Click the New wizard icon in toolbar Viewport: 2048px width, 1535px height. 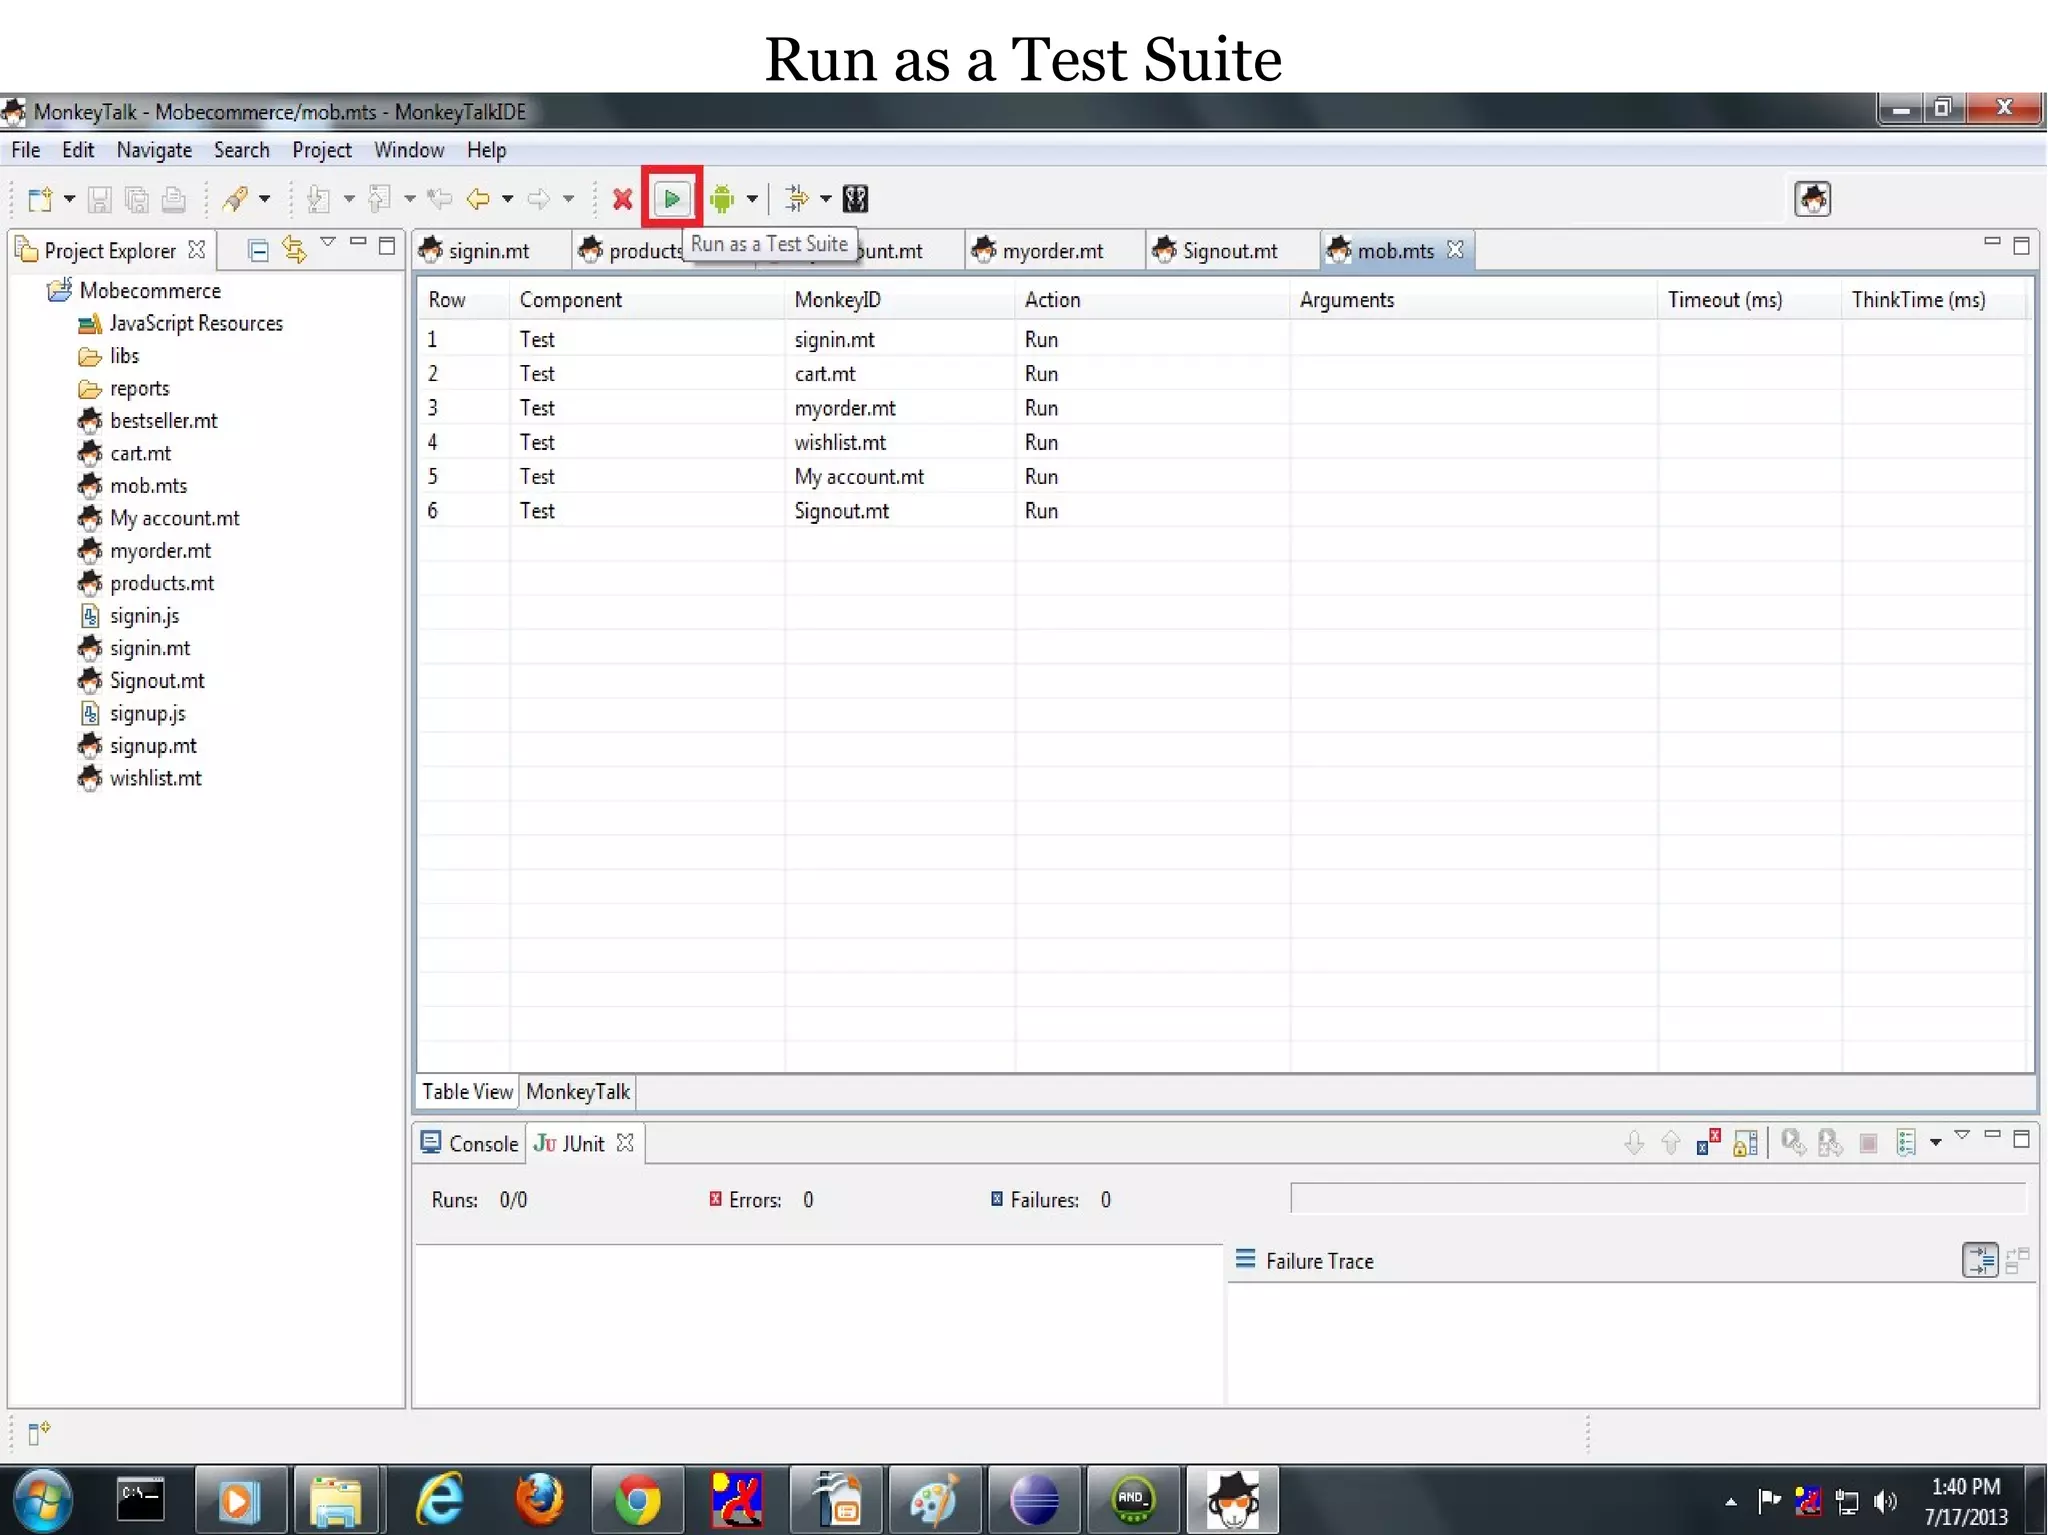(x=39, y=199)
